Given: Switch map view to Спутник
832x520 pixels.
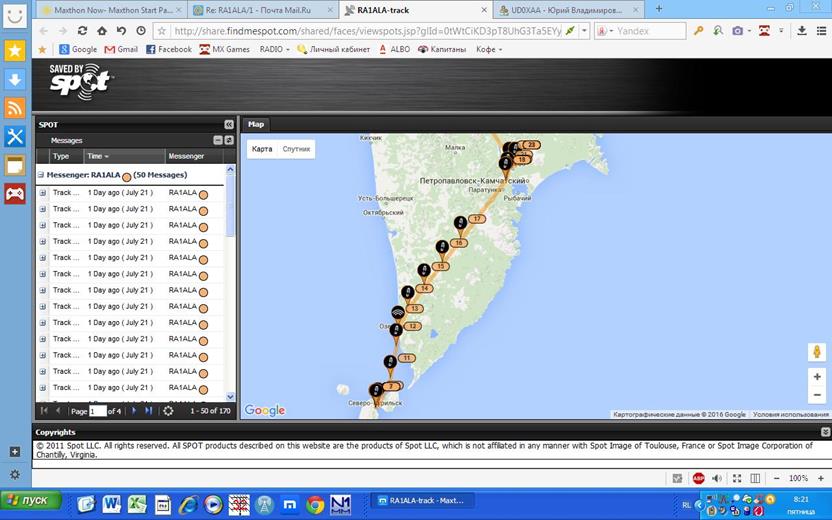Looking at the screenshot, I should [x=296, y=149].
